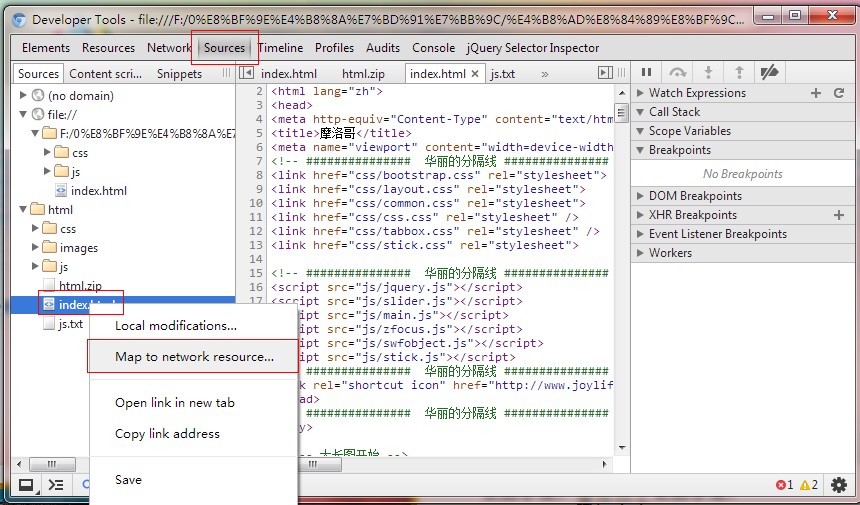
Task: Collapse Call Stack section
Action: tap(640, 112)
